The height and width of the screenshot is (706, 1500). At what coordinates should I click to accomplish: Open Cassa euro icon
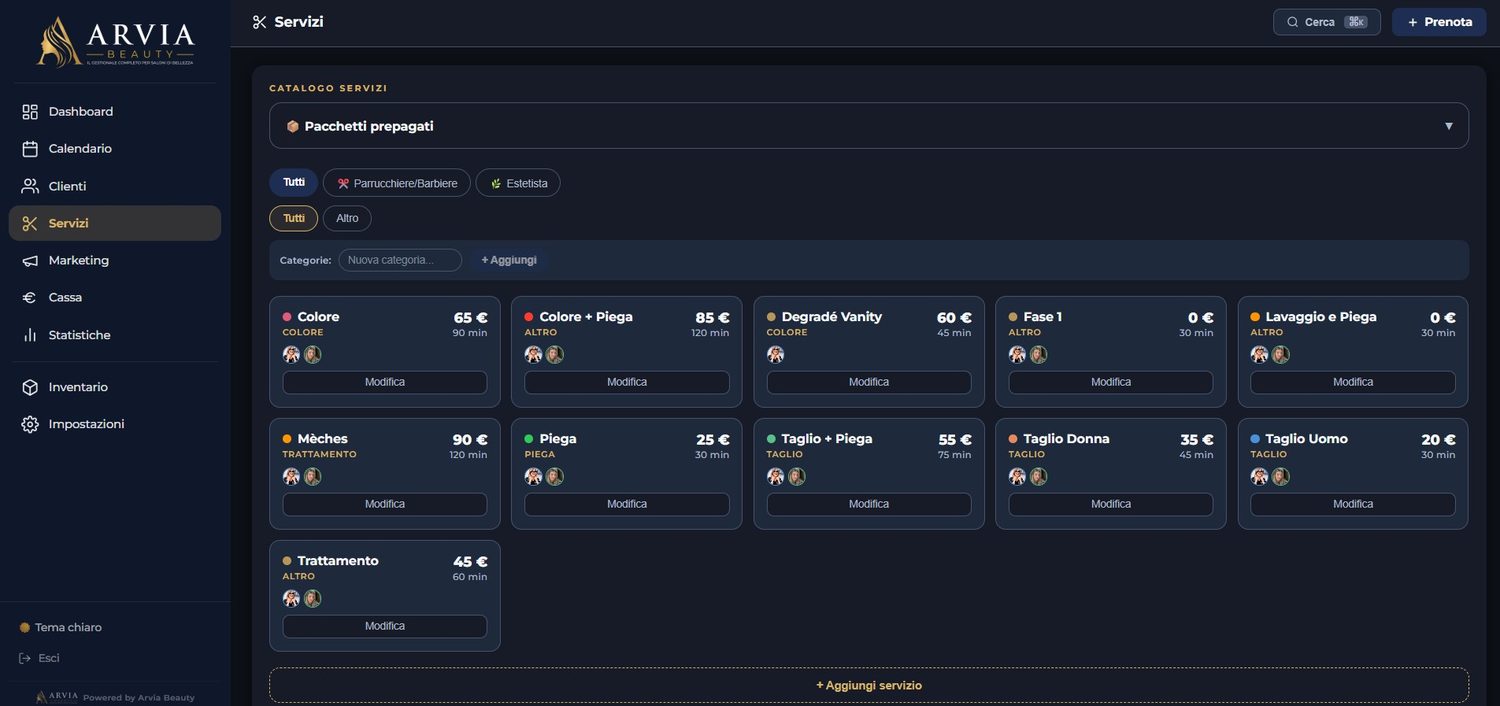(30, 297)
